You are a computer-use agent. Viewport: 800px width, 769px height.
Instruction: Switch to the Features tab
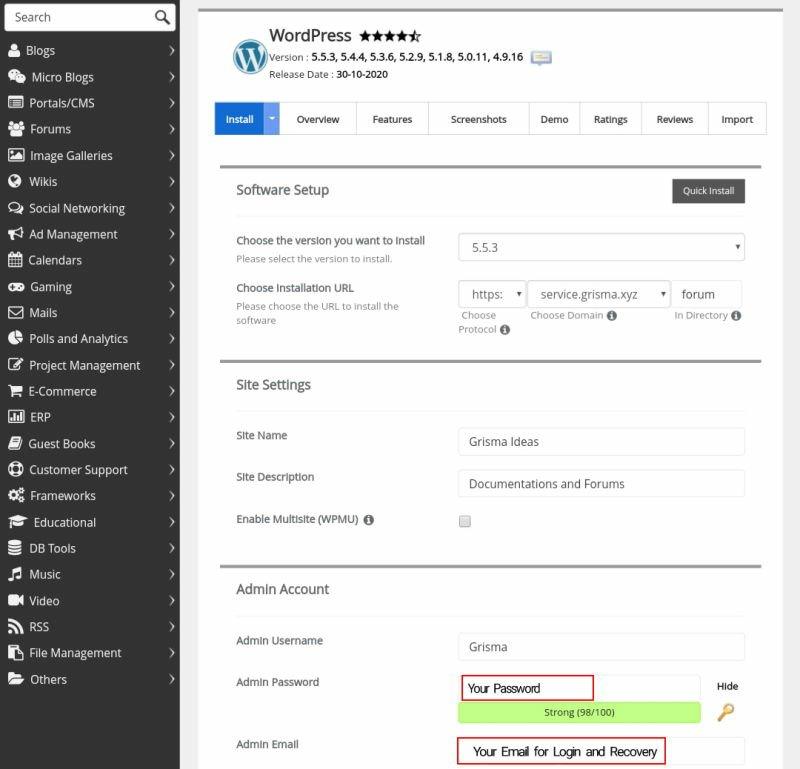392,118
